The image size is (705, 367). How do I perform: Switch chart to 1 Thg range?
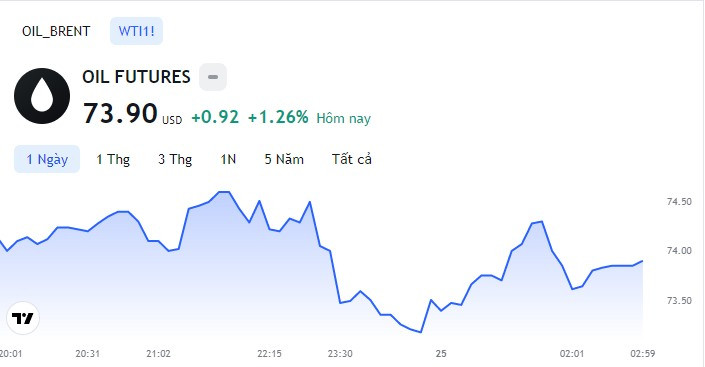tap(113, 159)
